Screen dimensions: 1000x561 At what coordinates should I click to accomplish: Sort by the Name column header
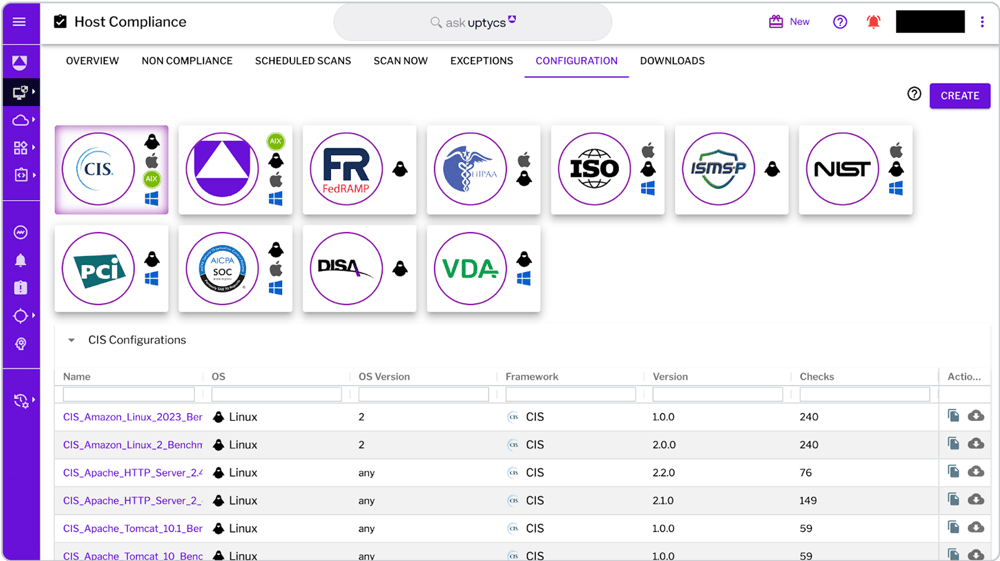pyautogui.click(x=77, y=377)
